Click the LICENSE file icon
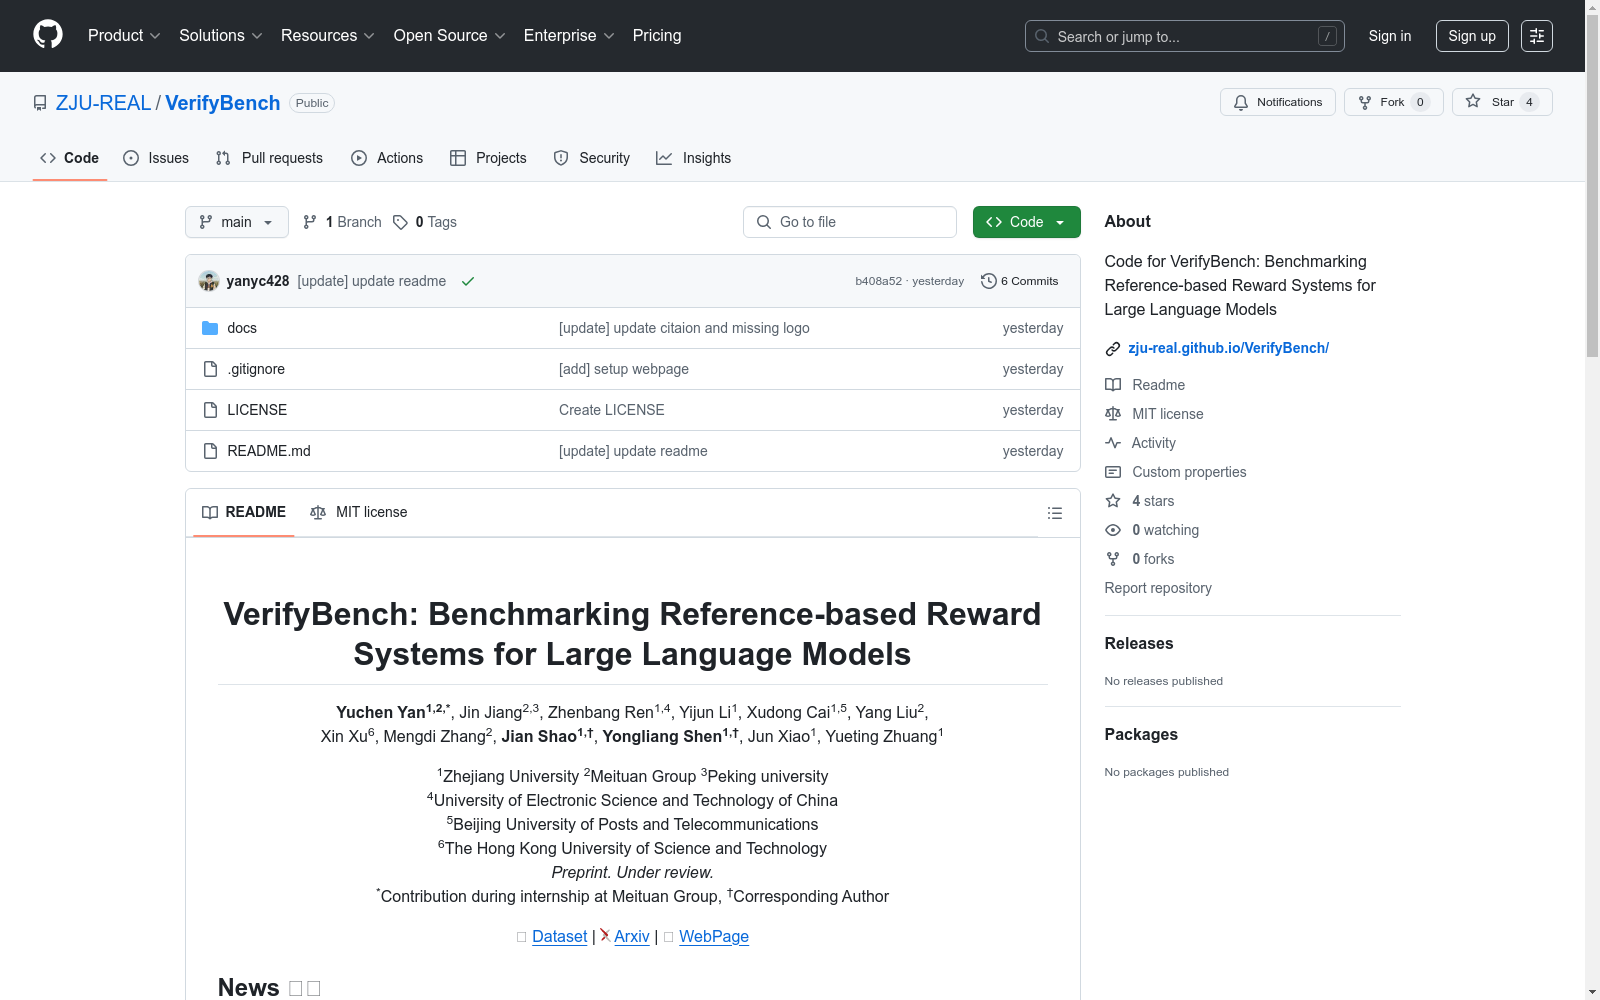Viewport: 1600px width, 1000px height. 210,410
